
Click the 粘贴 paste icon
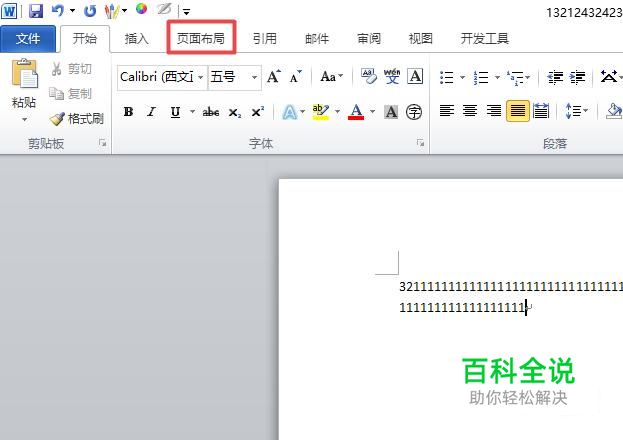coord(25,74)
